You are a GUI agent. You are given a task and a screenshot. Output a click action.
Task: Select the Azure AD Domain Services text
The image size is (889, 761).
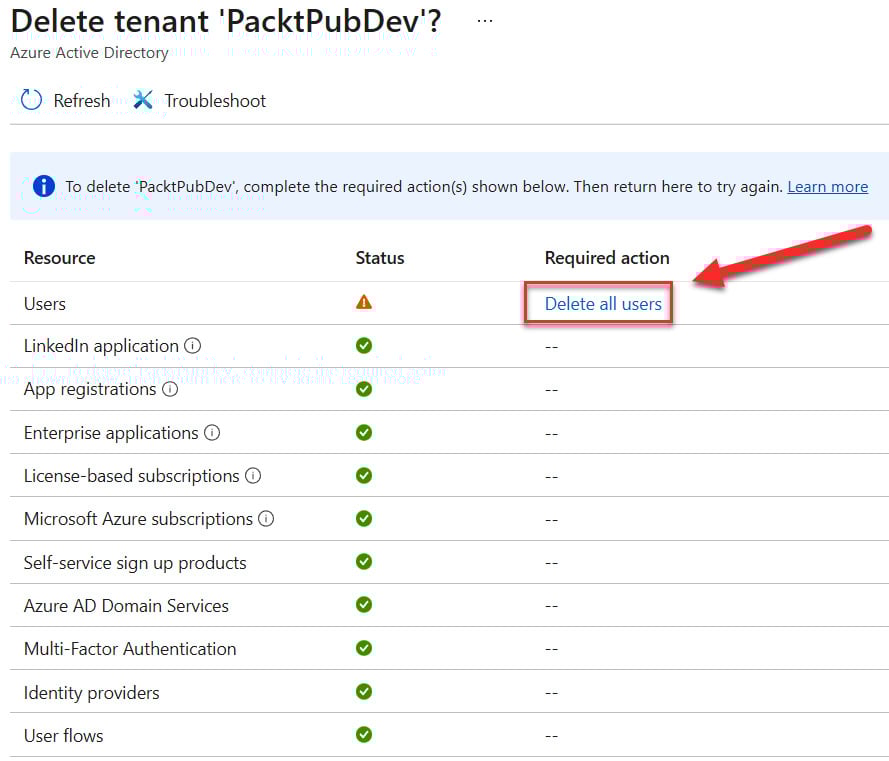(126, 606)
